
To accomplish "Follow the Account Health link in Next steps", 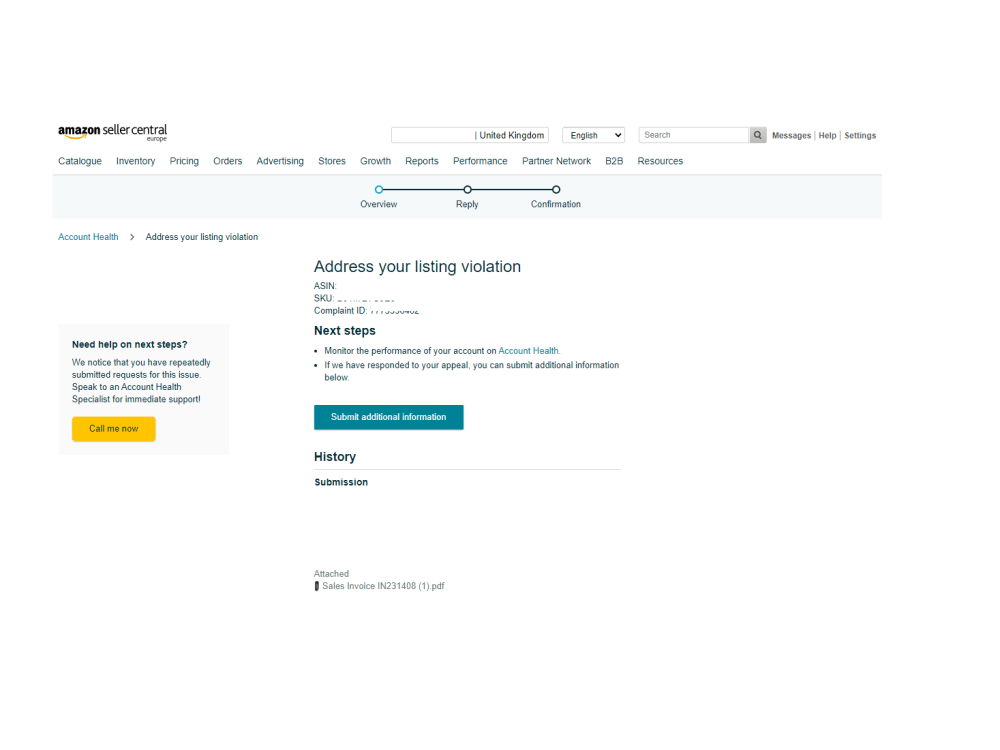I will click(x=528, y=351).
